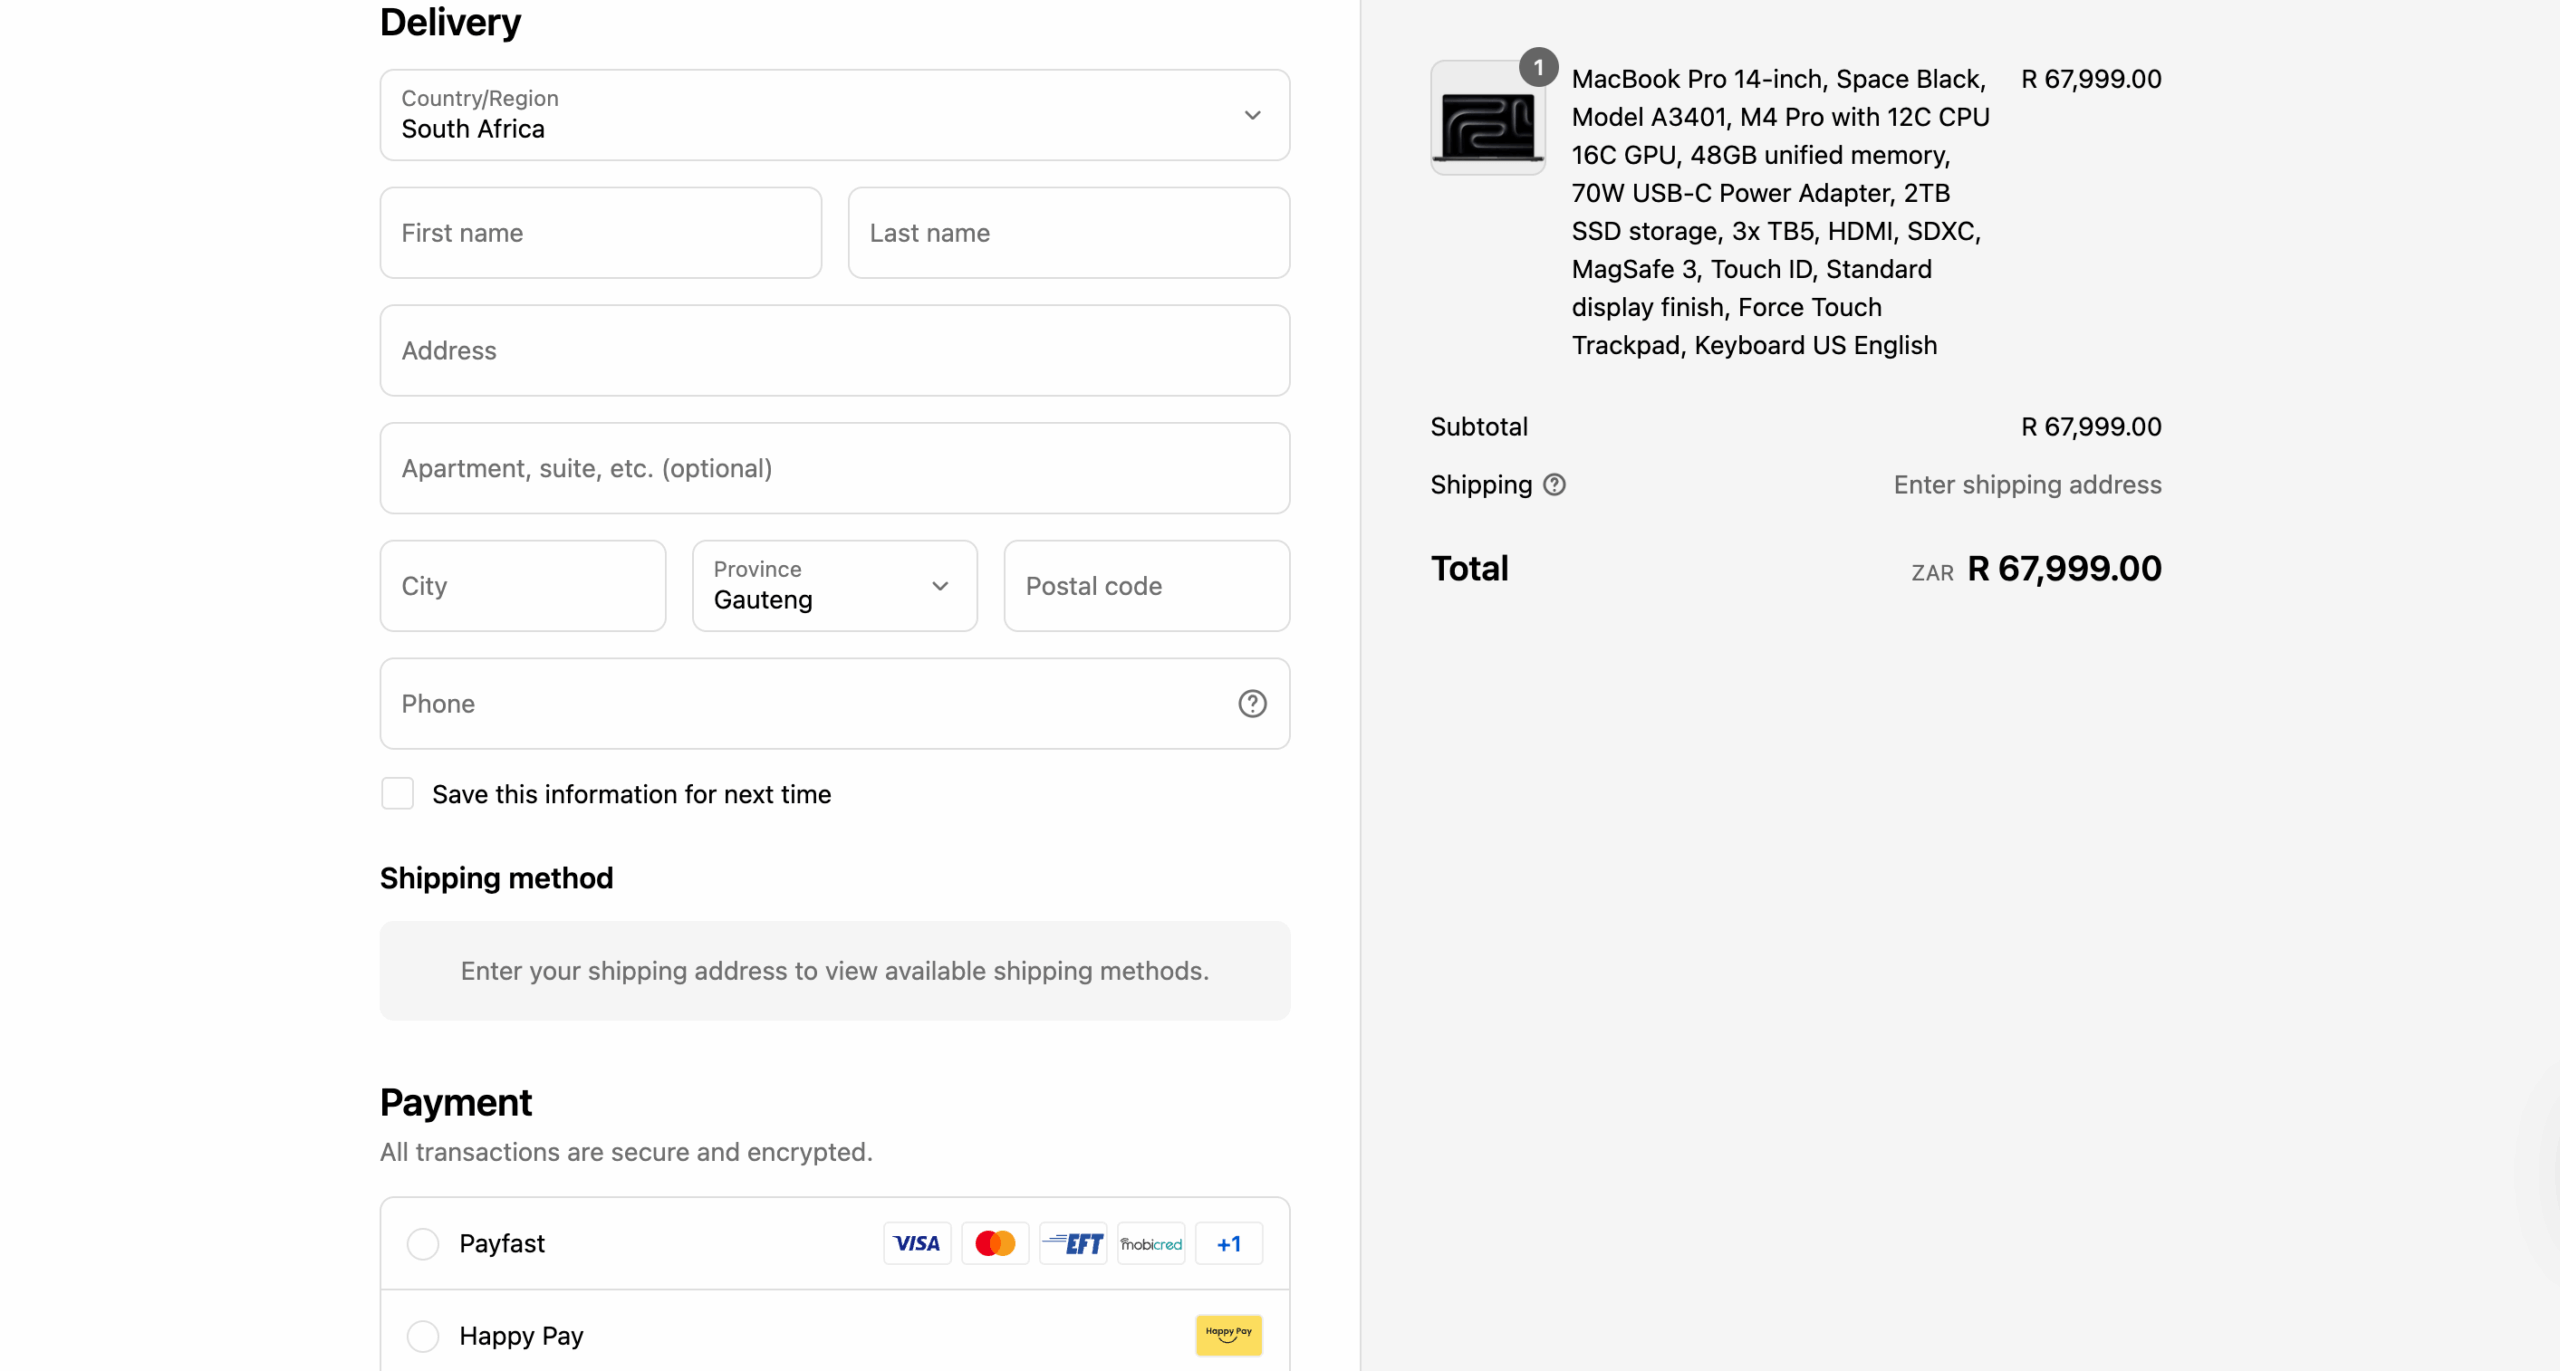Select the Delivery heading
2560x1371 pixels.
coord(450,23)
